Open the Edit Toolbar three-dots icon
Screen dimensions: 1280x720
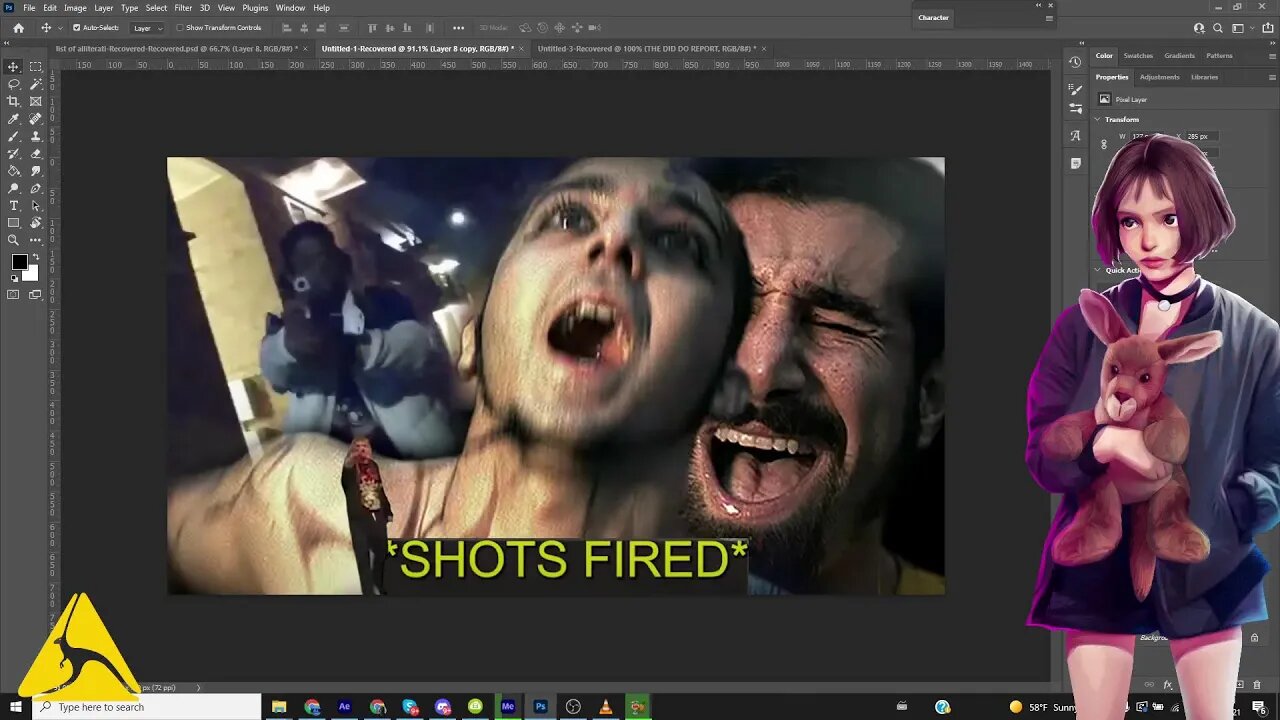[x=36, y=240]
